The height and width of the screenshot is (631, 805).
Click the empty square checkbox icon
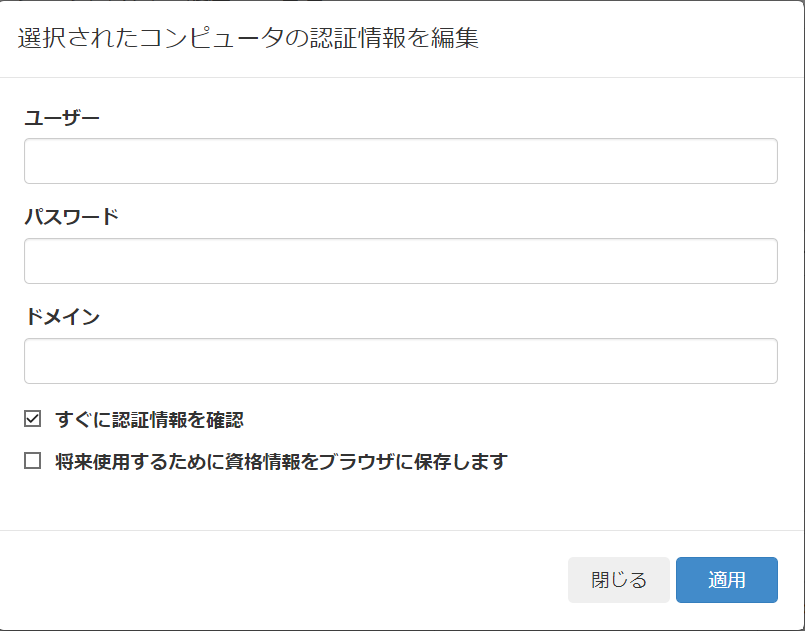tap(32, 461)
